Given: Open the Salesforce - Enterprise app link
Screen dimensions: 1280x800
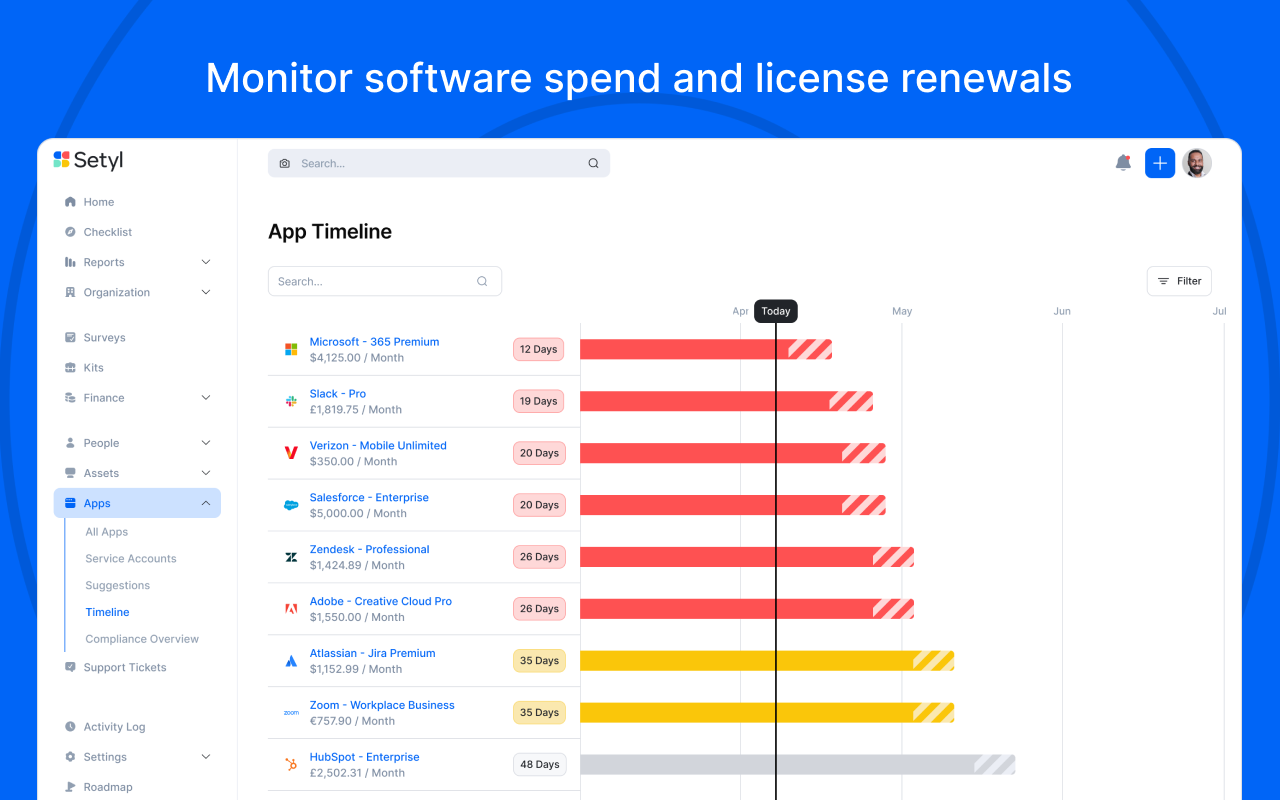Looking at the screenshot, I should pos(369,497).
